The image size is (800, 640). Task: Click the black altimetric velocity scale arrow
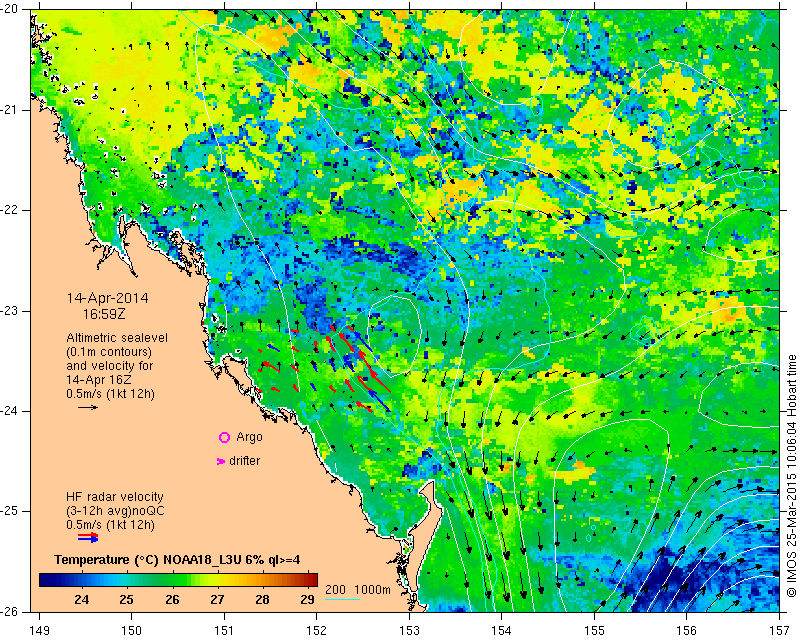point(88,407)
